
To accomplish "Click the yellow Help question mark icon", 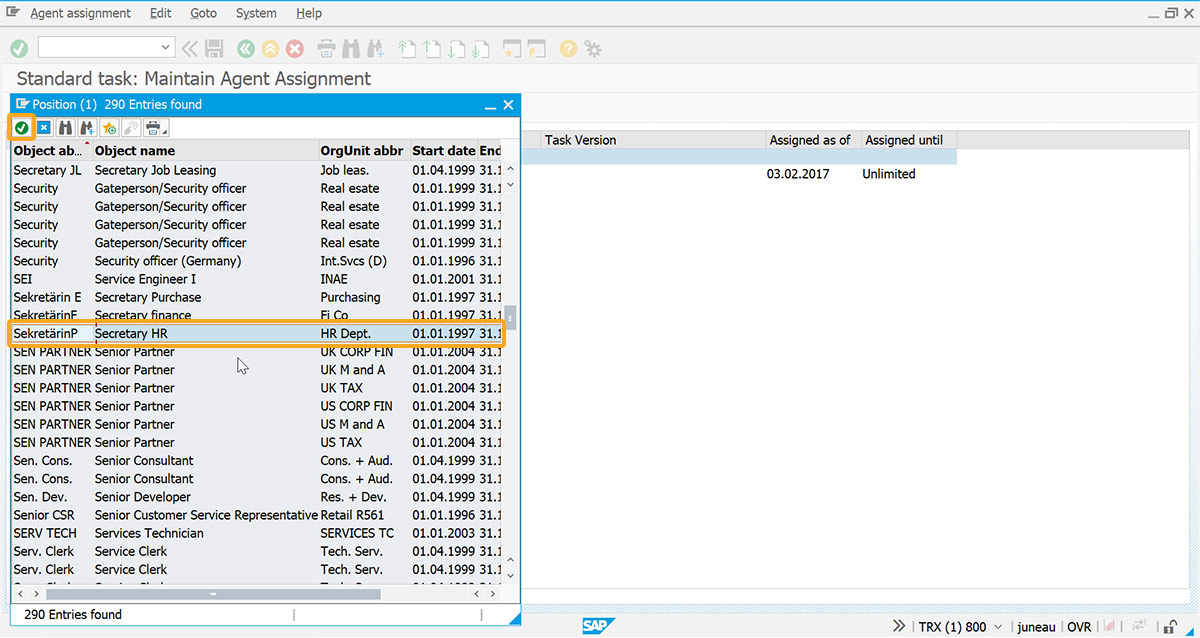I will pyautogui.click(x=567, y=48).
